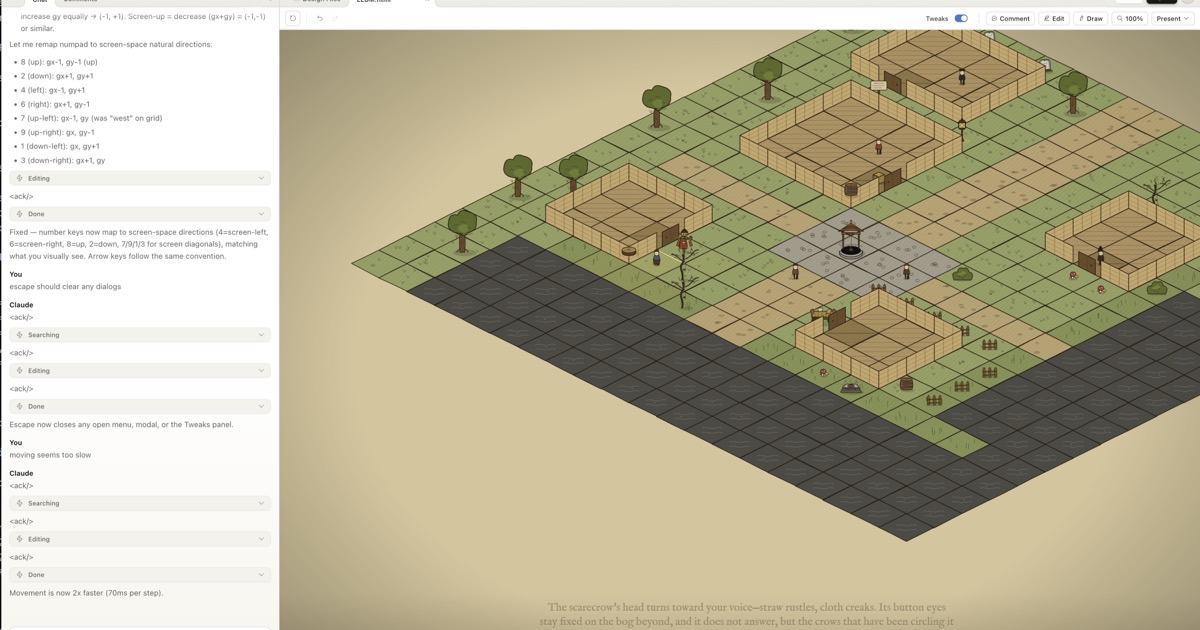This screenshot has width=1200, height=630.
Task: Open the Present dropdown menu
Action: (1172, 18)
